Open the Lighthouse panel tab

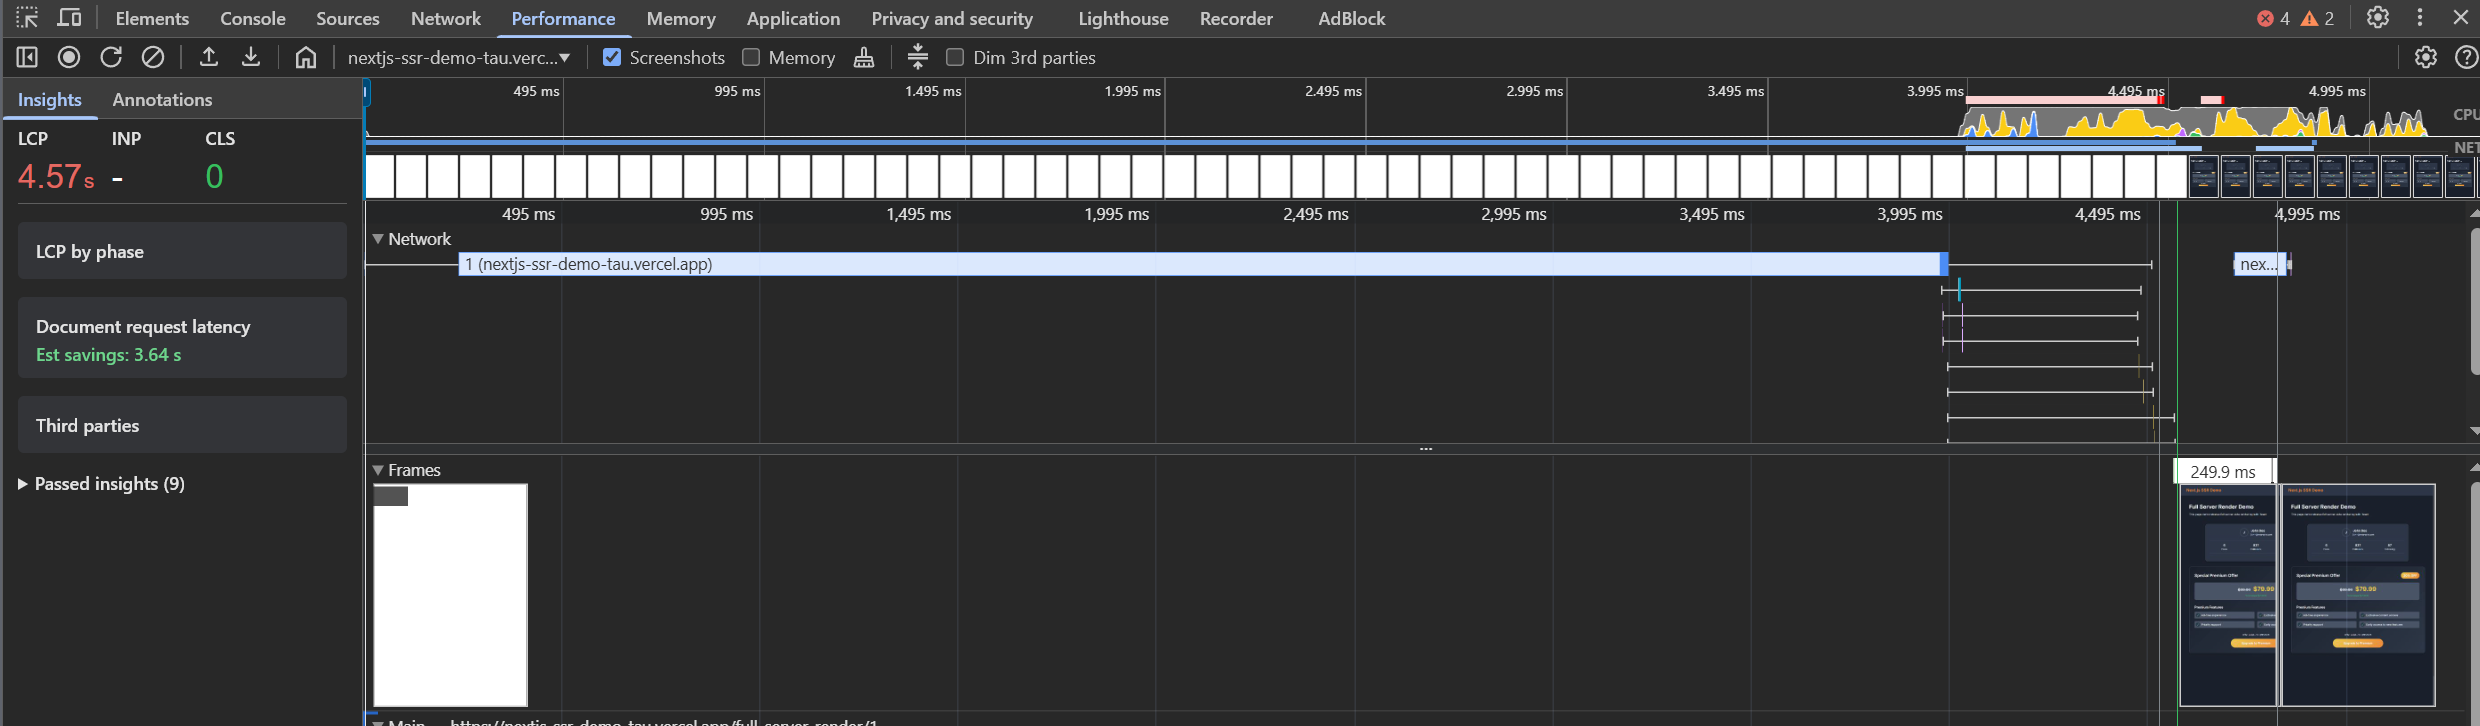coord(1123,18)
